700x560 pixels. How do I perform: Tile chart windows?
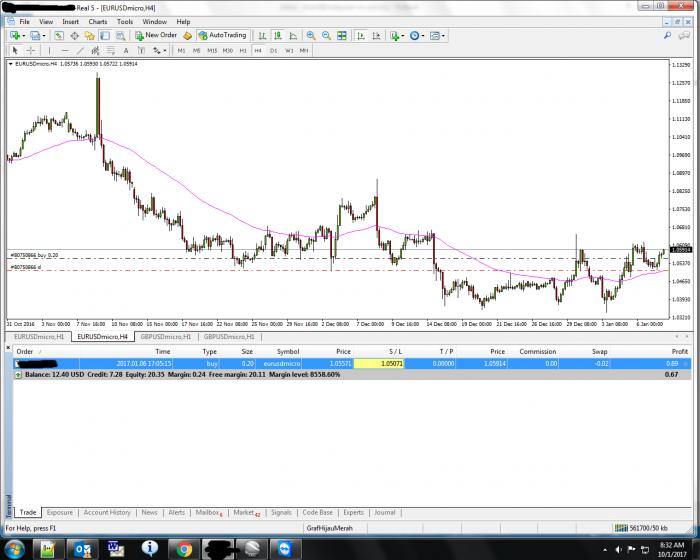coord(342,35)
